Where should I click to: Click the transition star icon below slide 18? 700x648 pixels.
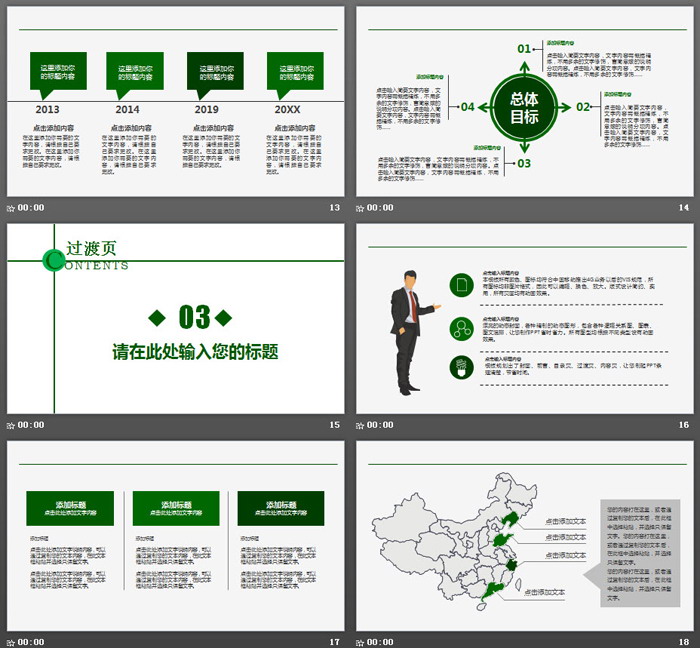[x=361, y=641]
